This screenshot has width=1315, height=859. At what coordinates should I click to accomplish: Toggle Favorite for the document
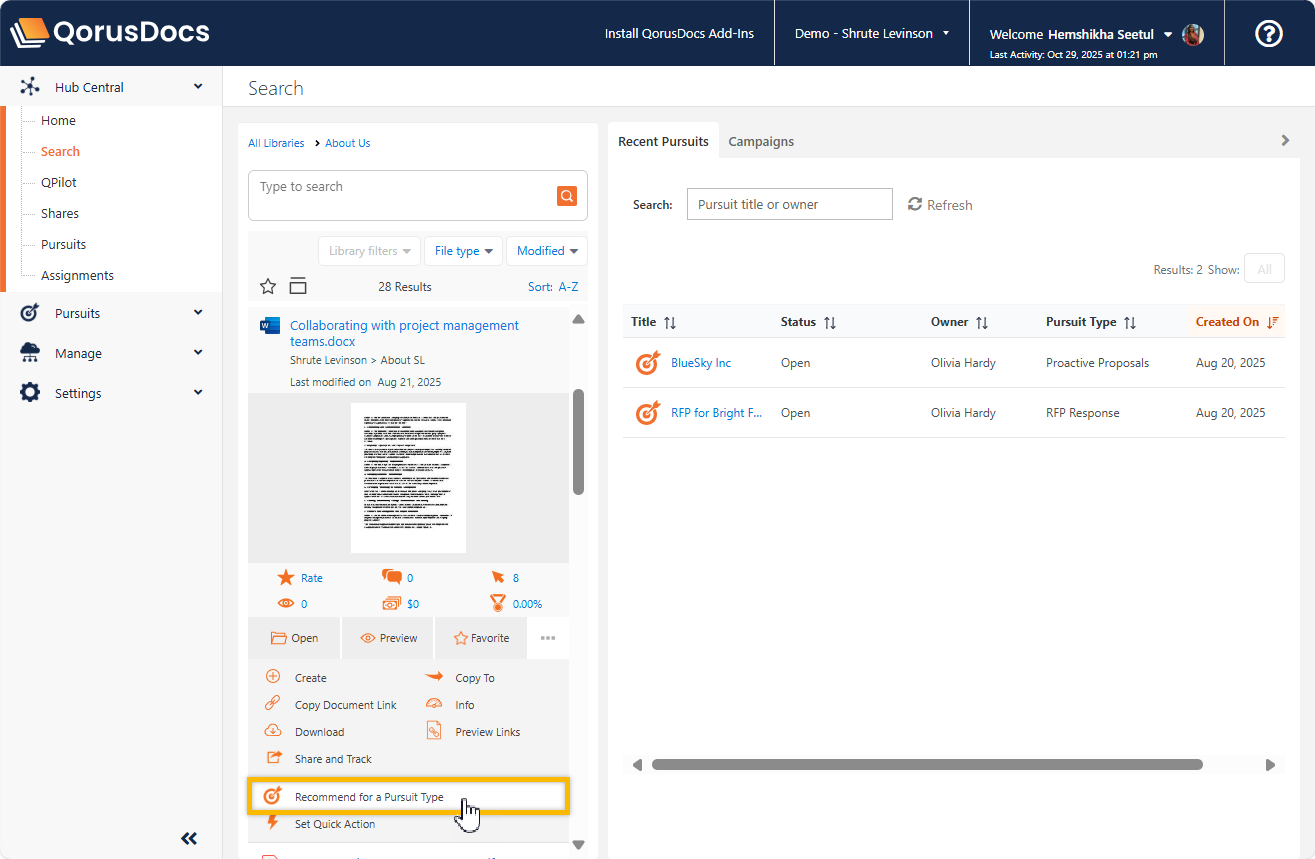pyautogui.click(x=482, y=638)
